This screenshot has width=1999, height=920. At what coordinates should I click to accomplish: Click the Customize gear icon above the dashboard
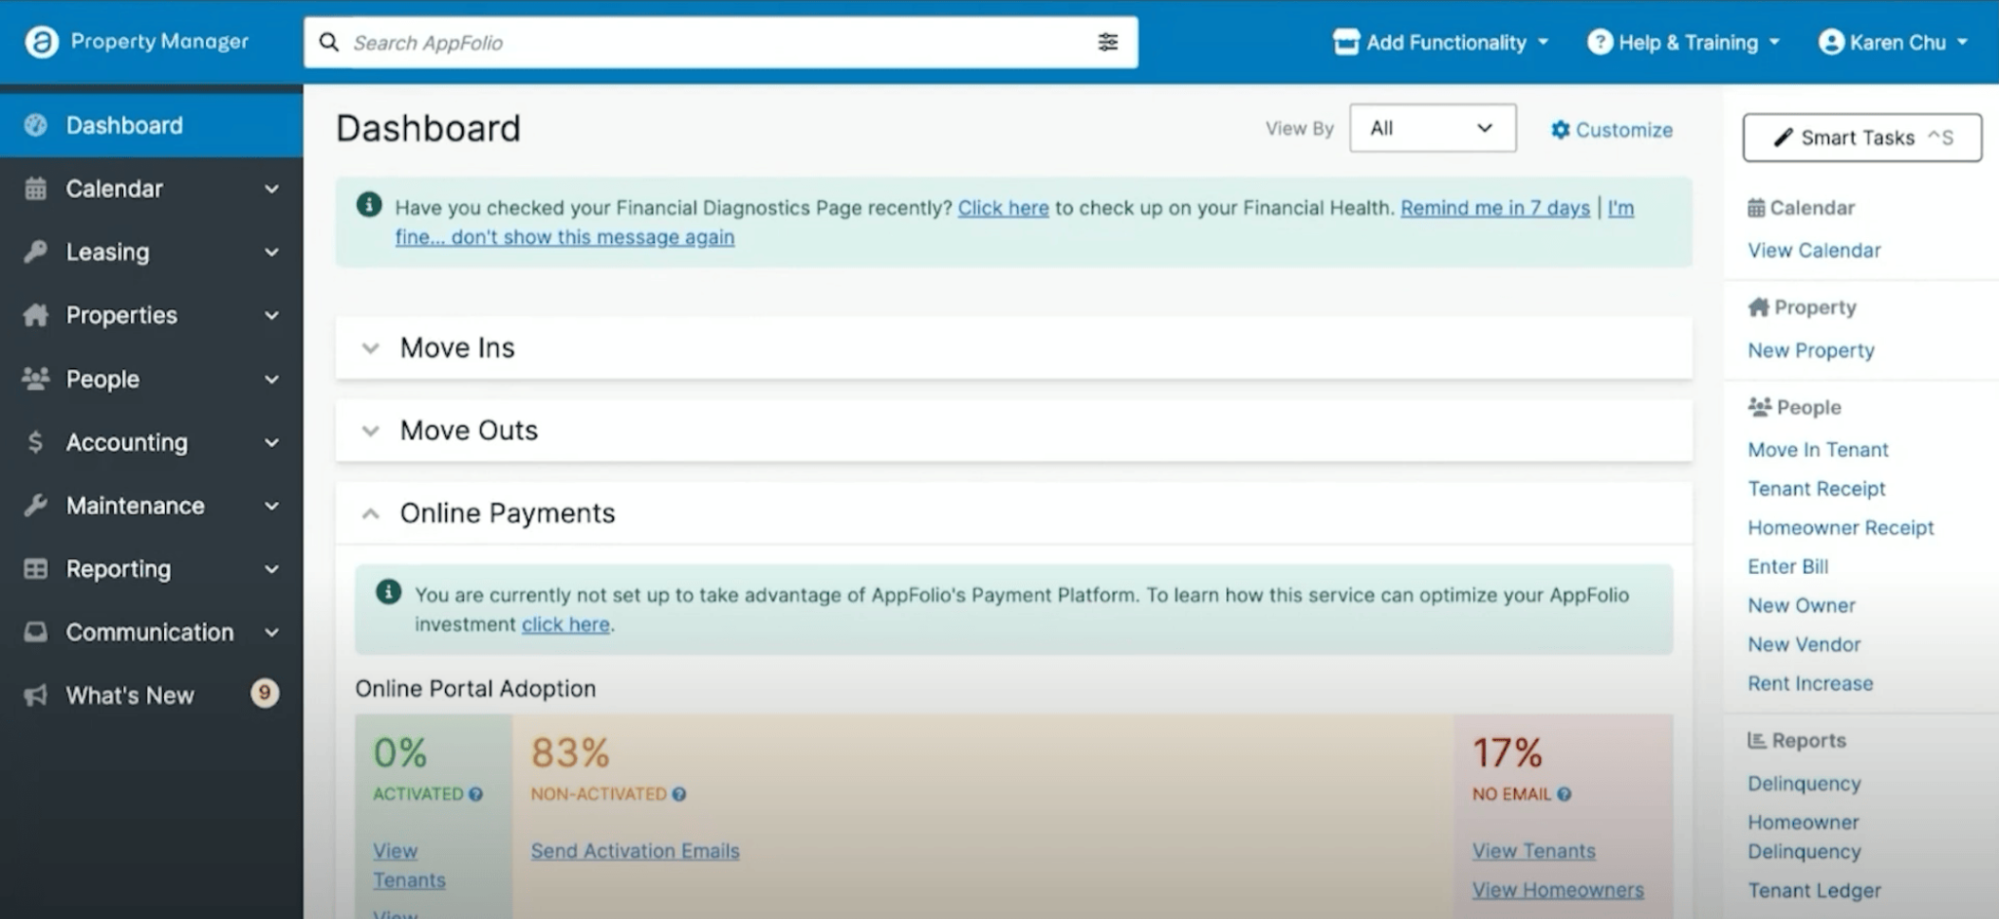[x=1559, y=129]
